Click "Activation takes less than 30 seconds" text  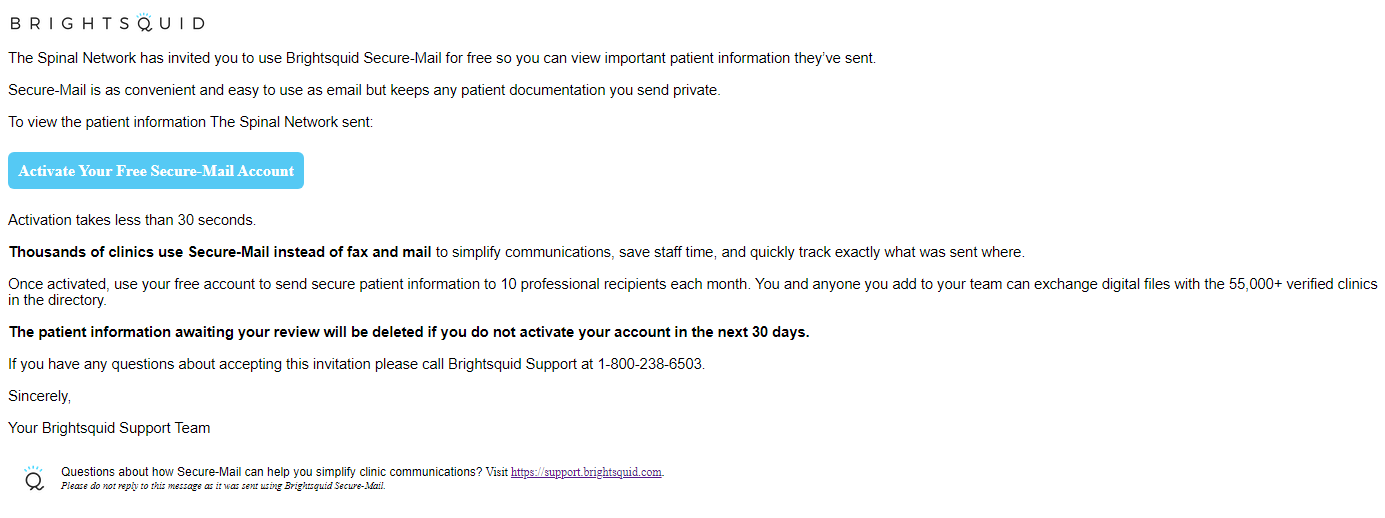[132, 220]
